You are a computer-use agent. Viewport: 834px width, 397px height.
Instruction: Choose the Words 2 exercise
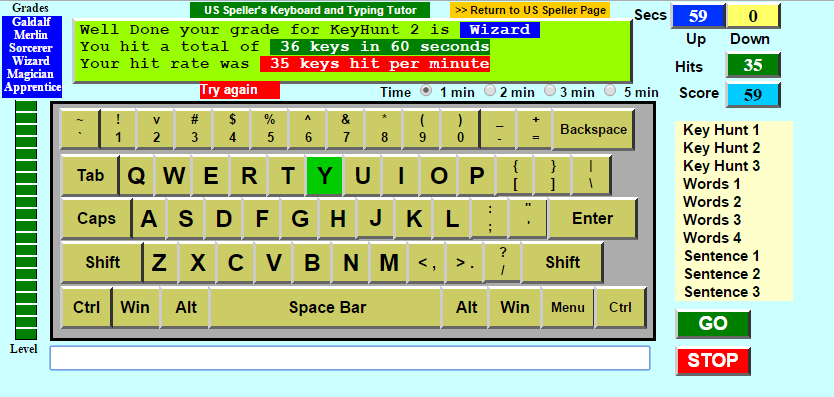[712, 202]
